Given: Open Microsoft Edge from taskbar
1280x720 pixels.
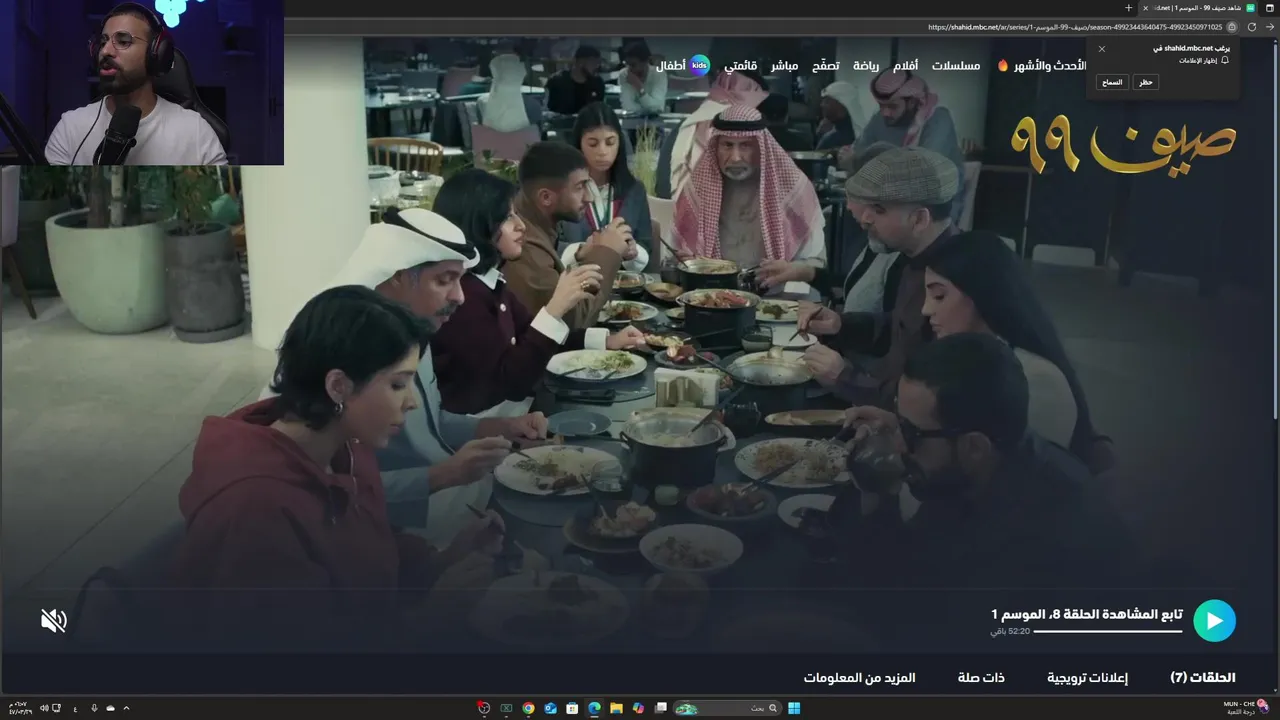Looking at the screenshot, I should pyautogui.click(x=594, y=708).
